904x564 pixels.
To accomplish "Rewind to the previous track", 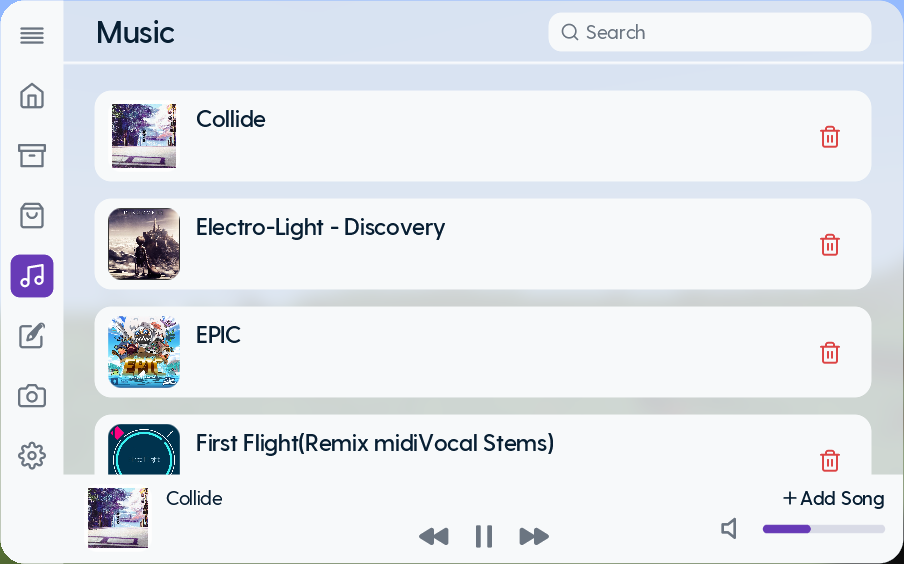I will pos(433,537).
